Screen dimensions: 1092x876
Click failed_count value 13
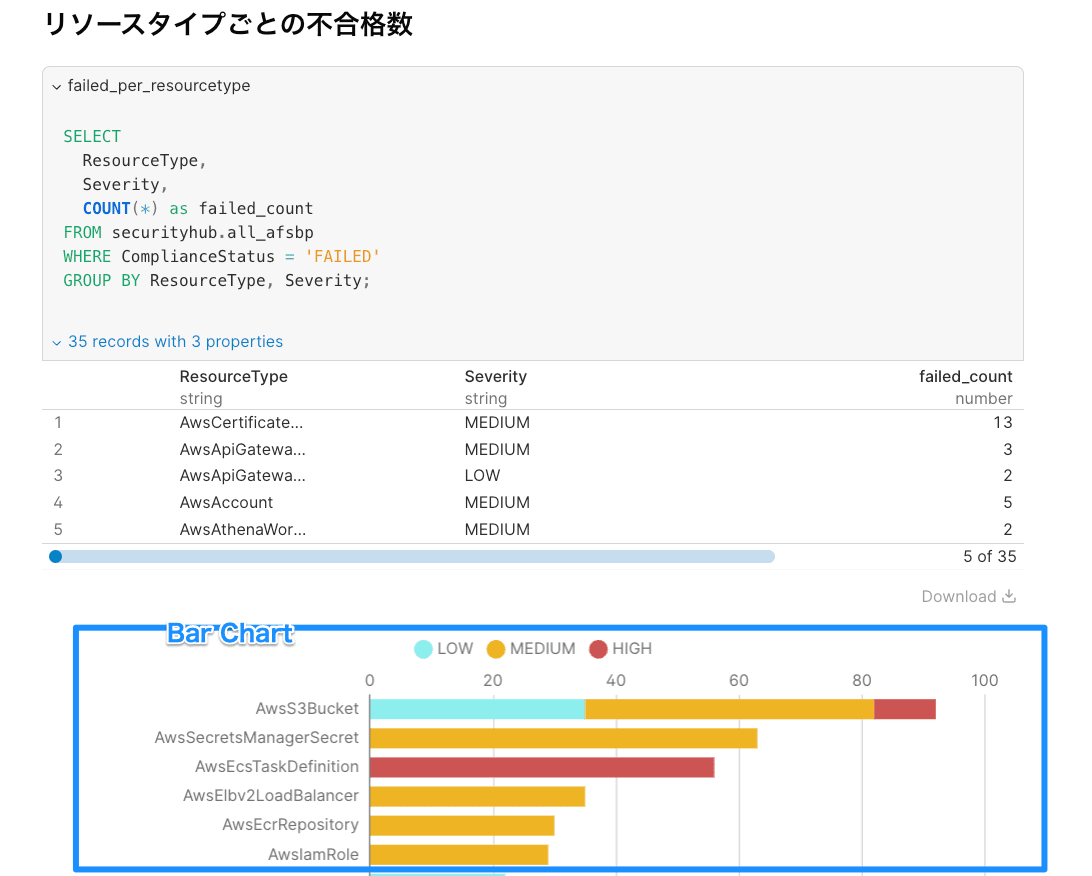pos(1003,423)
